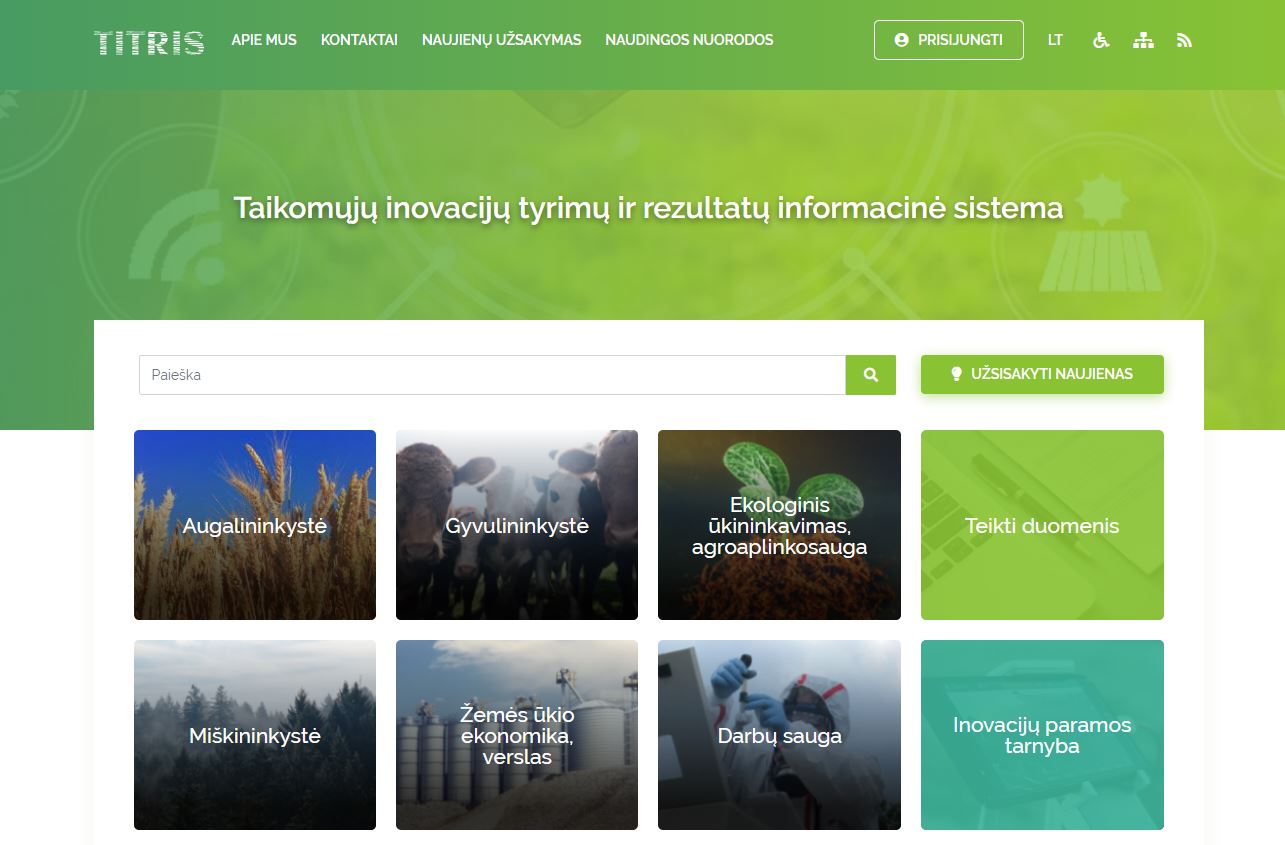The width and height of the screenshot is (1285, 845).
Task: Open the Augalininkystė category tile
Action: pyautogui.click(x=255, y=525)
